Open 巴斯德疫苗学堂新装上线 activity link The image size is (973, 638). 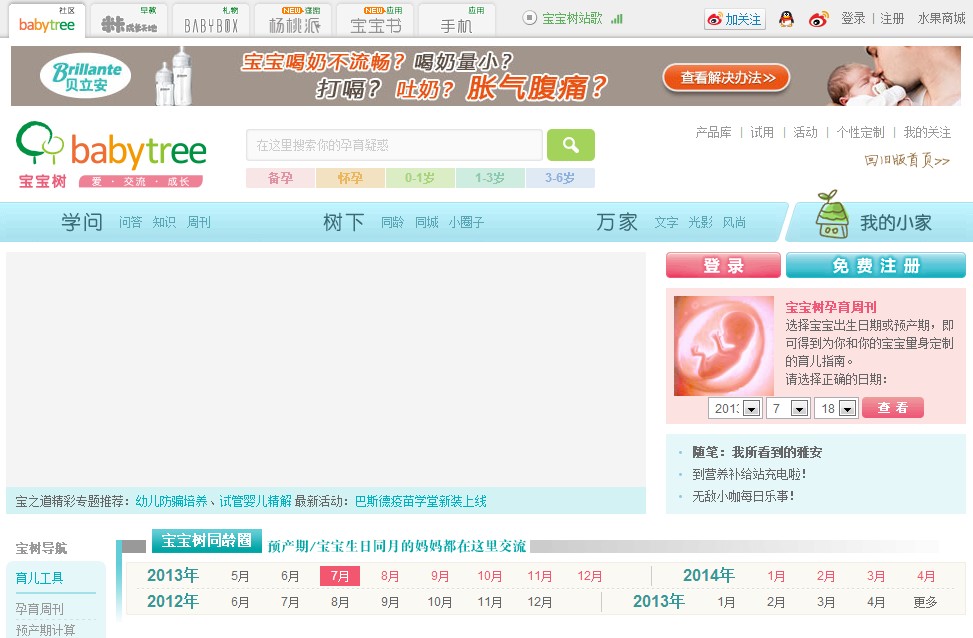coord(421,501)
